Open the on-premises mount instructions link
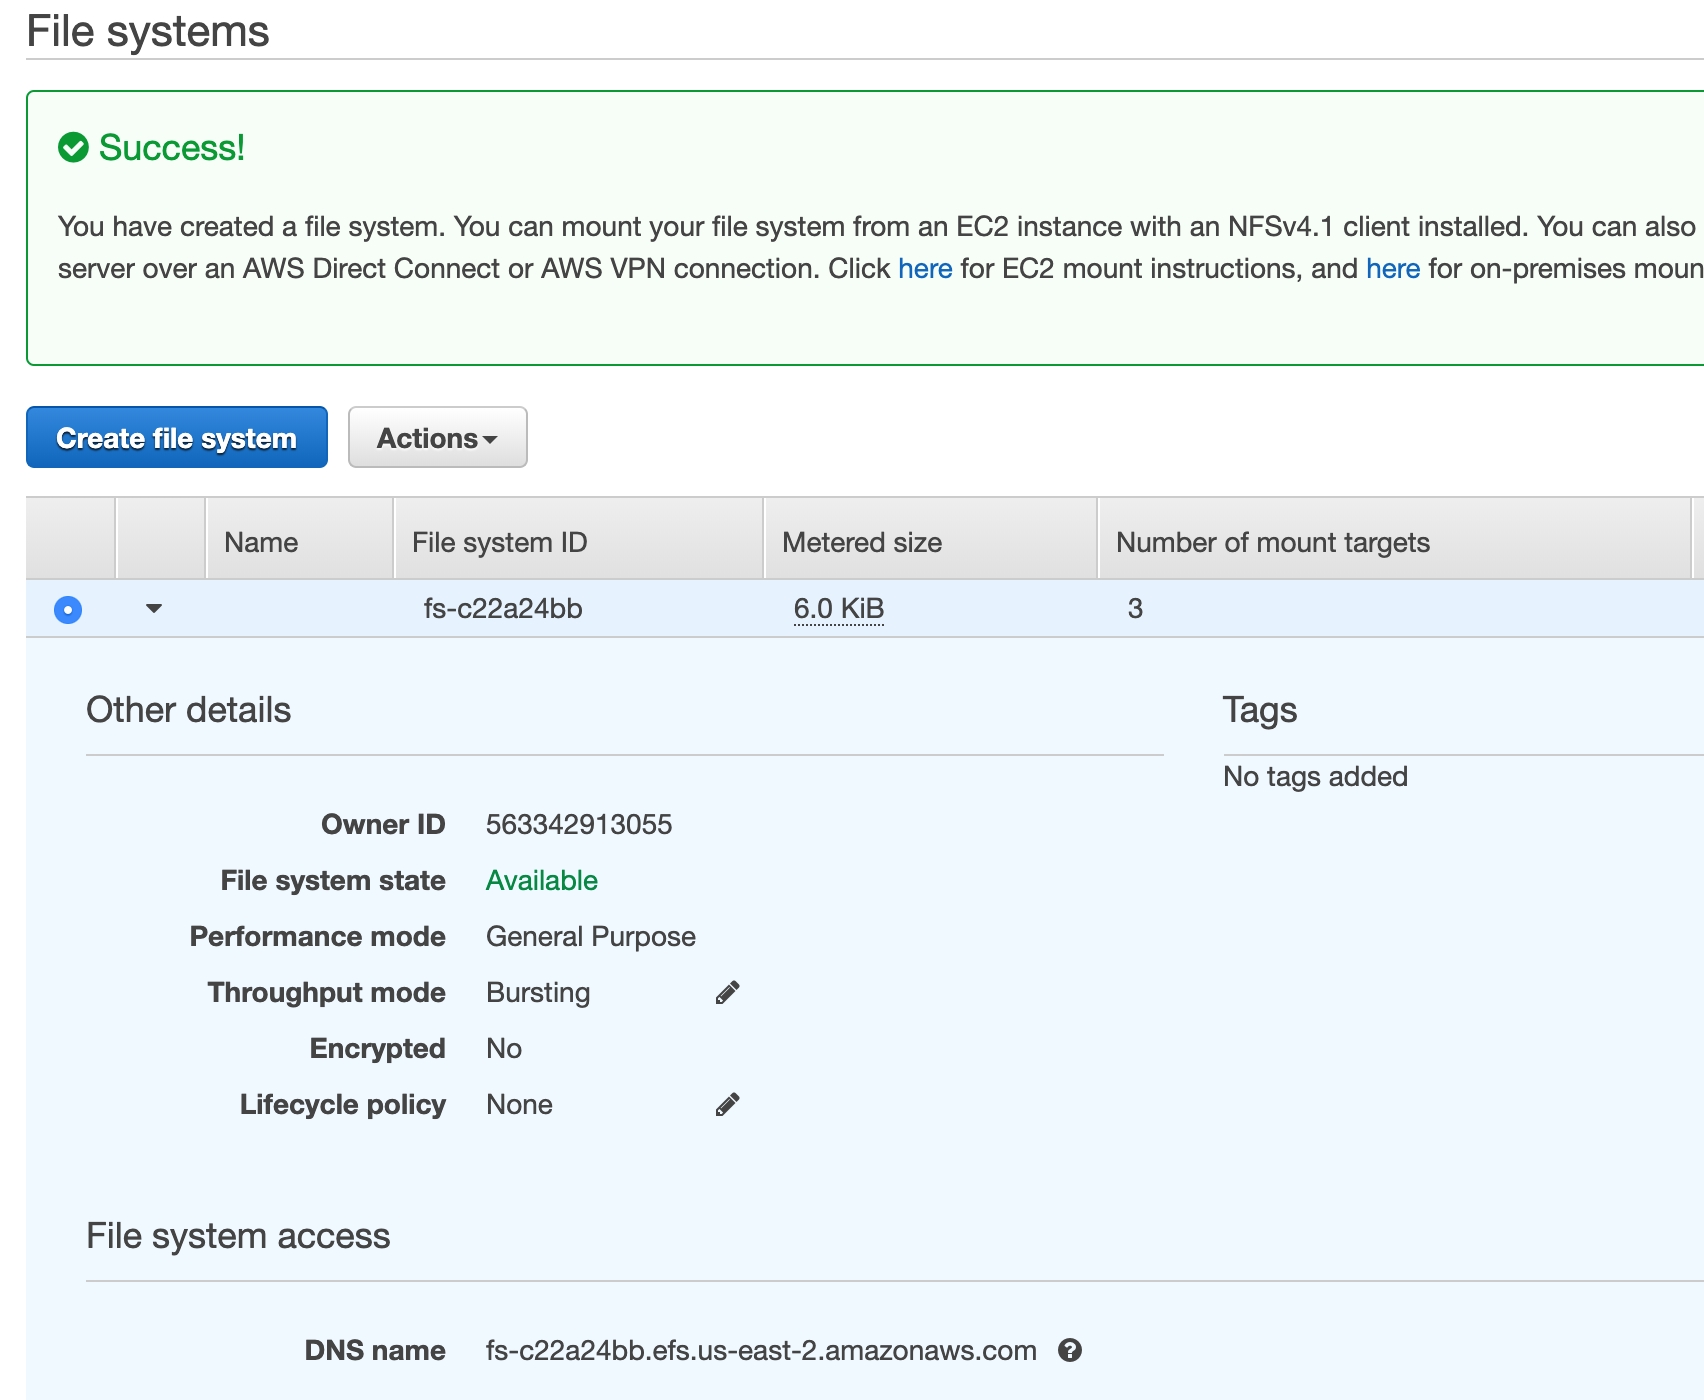Screen dimensions: 1704x1400 pyautogui.click(x=1392, y=268)
